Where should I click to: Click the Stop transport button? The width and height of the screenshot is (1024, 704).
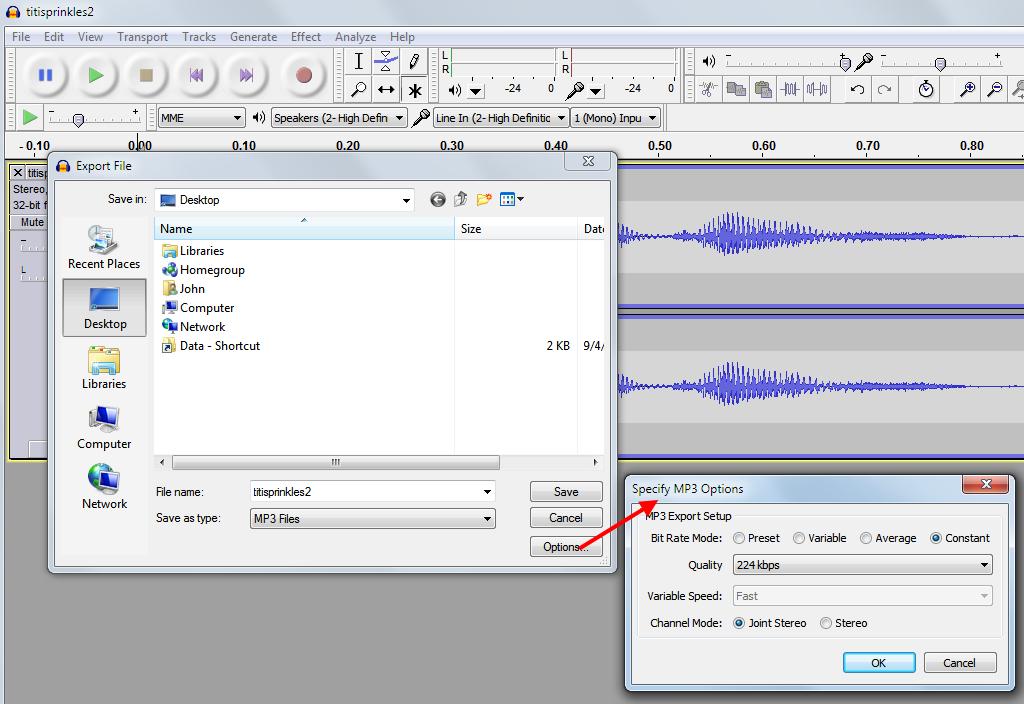coord(146,75)
